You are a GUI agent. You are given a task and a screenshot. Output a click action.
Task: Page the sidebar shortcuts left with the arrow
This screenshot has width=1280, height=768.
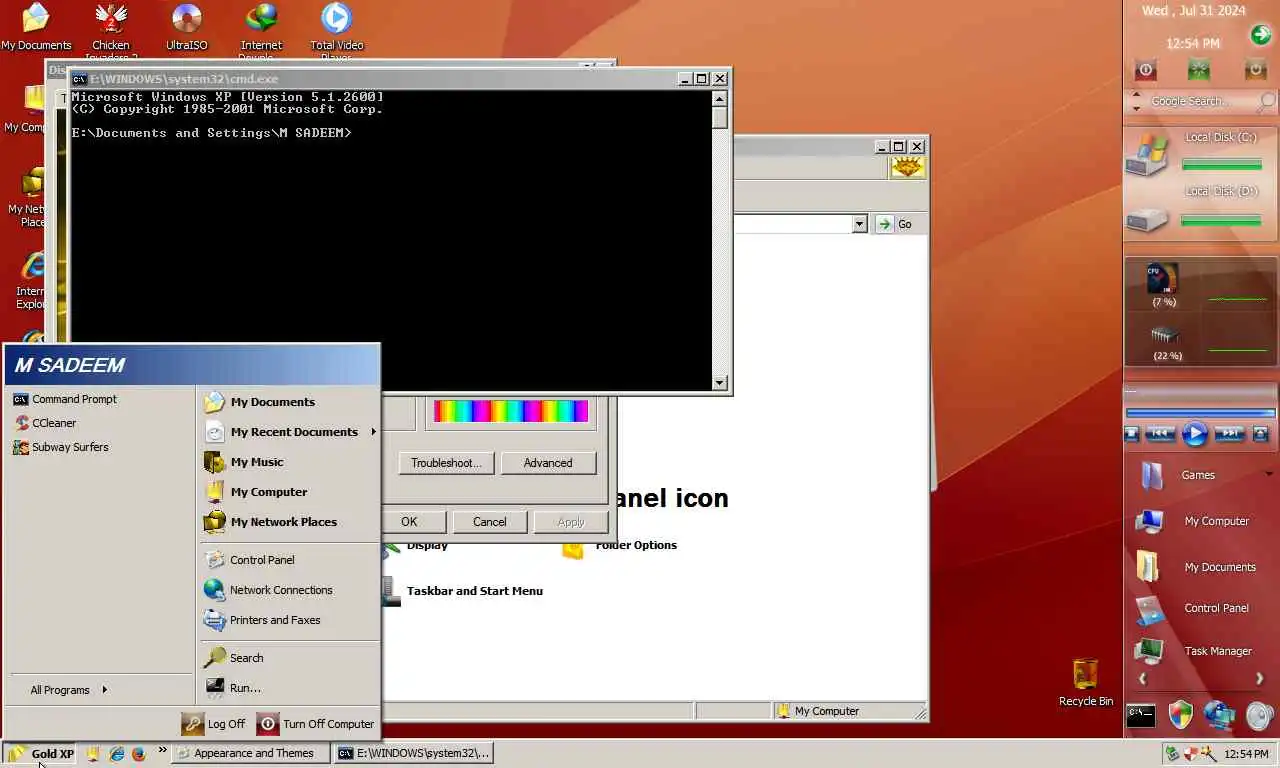(x=1143, y=679)
